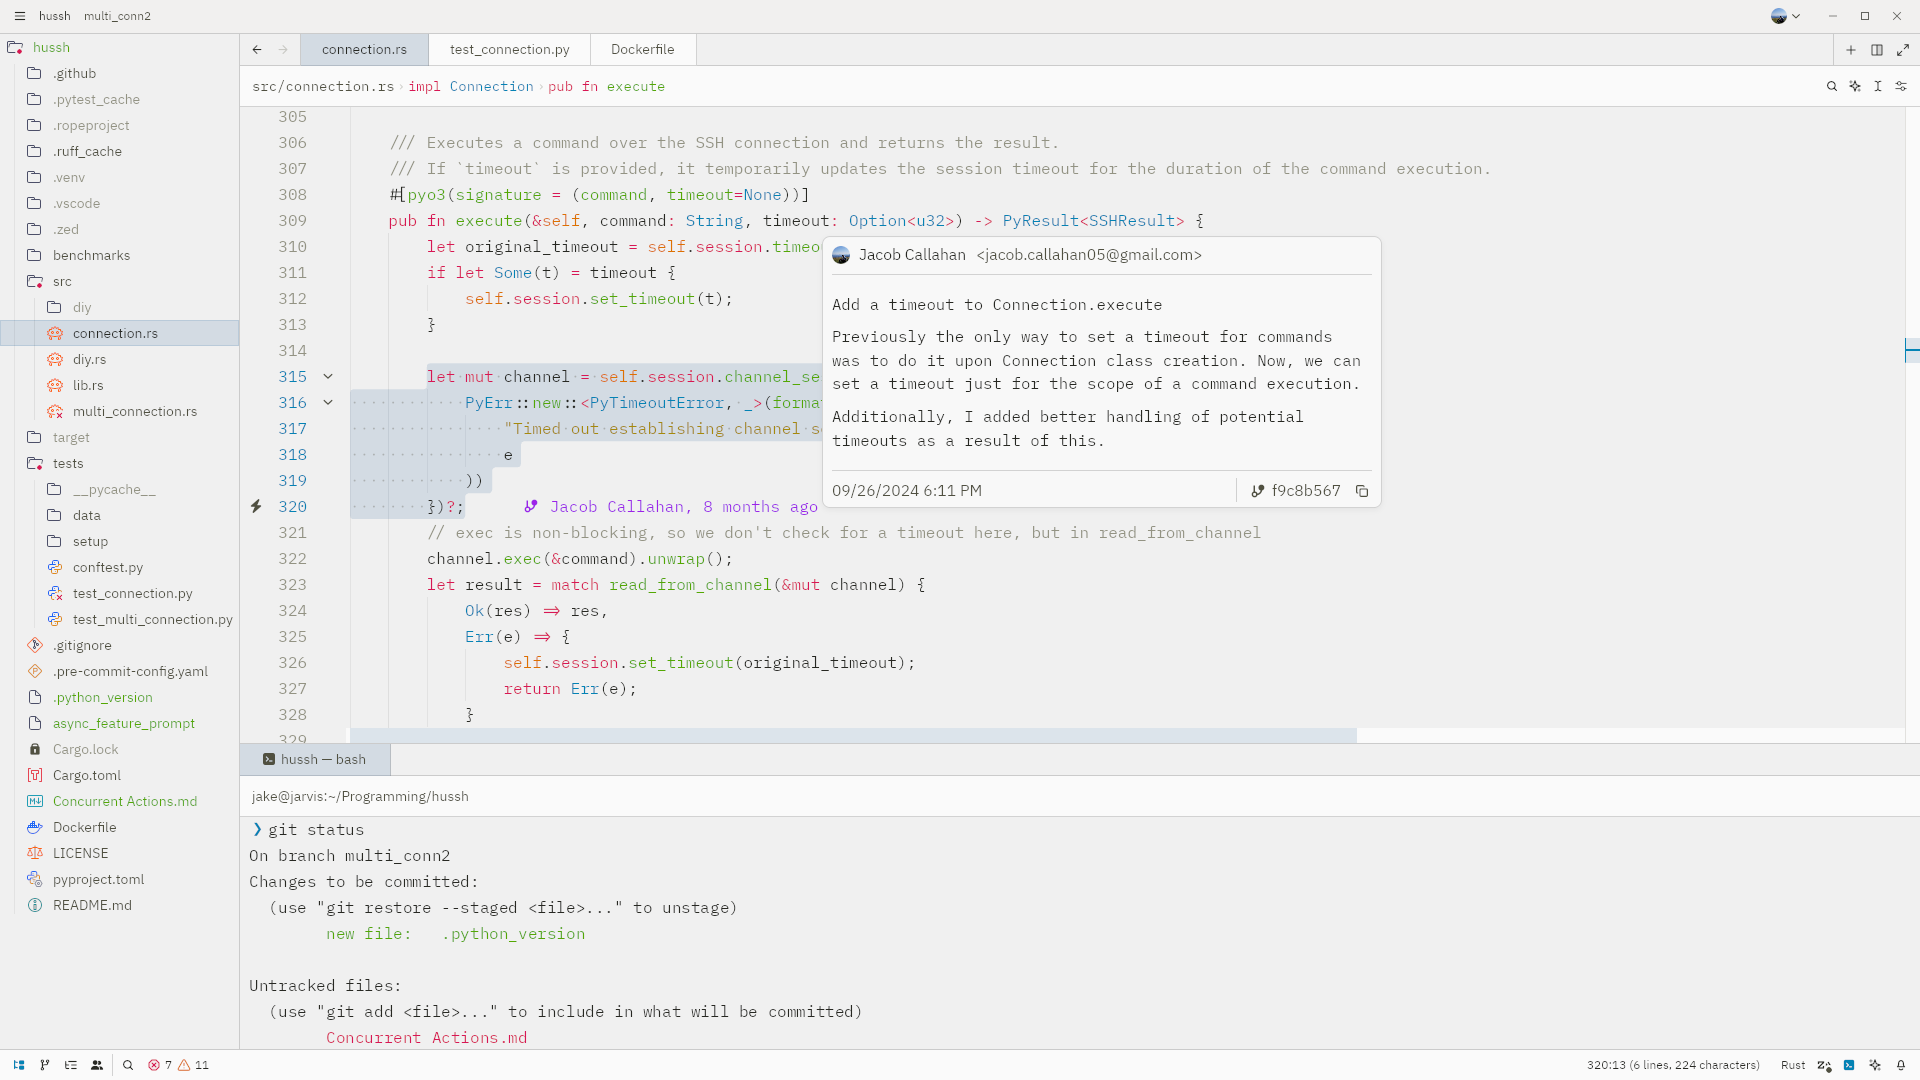The width and height of the screenshot is (1920, 1080).
Task: Toggle the project panel icon in status bar
Action: pos(19,1065)
